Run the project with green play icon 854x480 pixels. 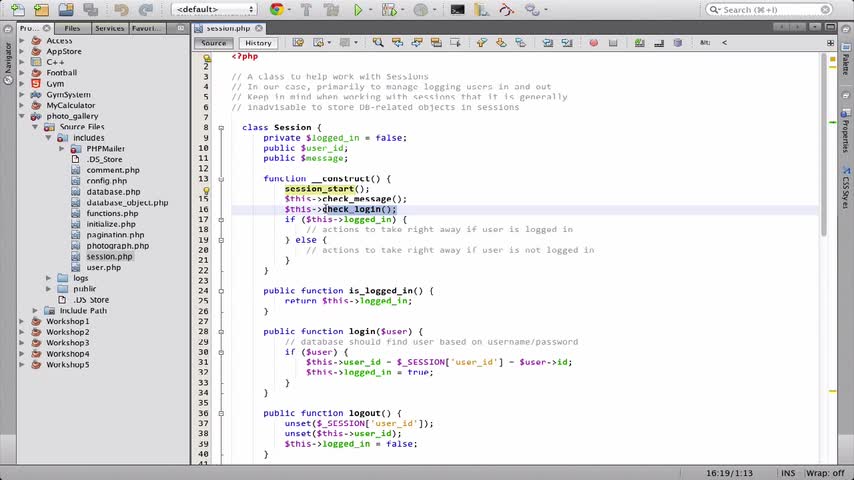pyautogui.click(x=358, y=9)
